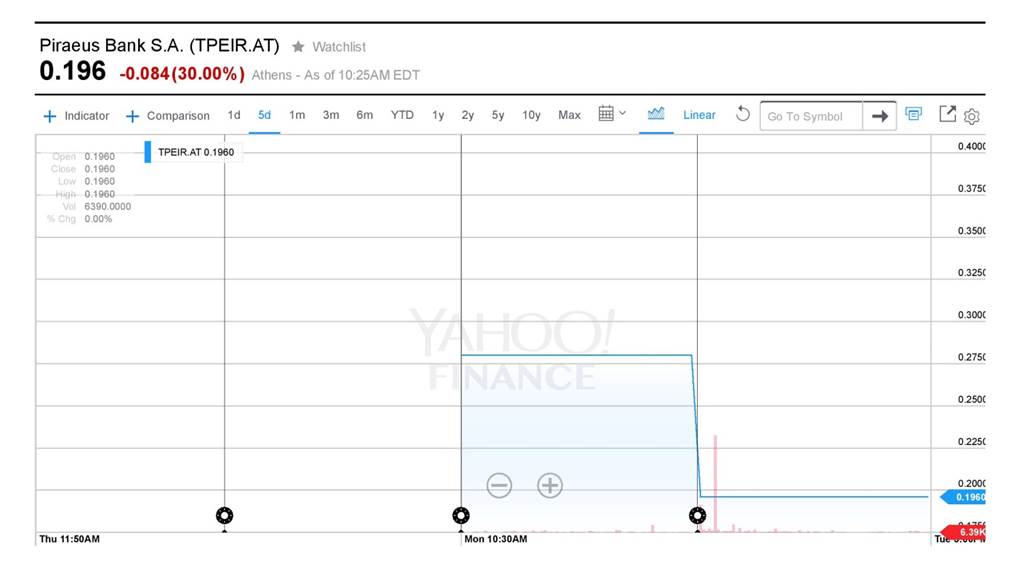
Task: Toggle the Linear scale option
Action: pos(699,115)
